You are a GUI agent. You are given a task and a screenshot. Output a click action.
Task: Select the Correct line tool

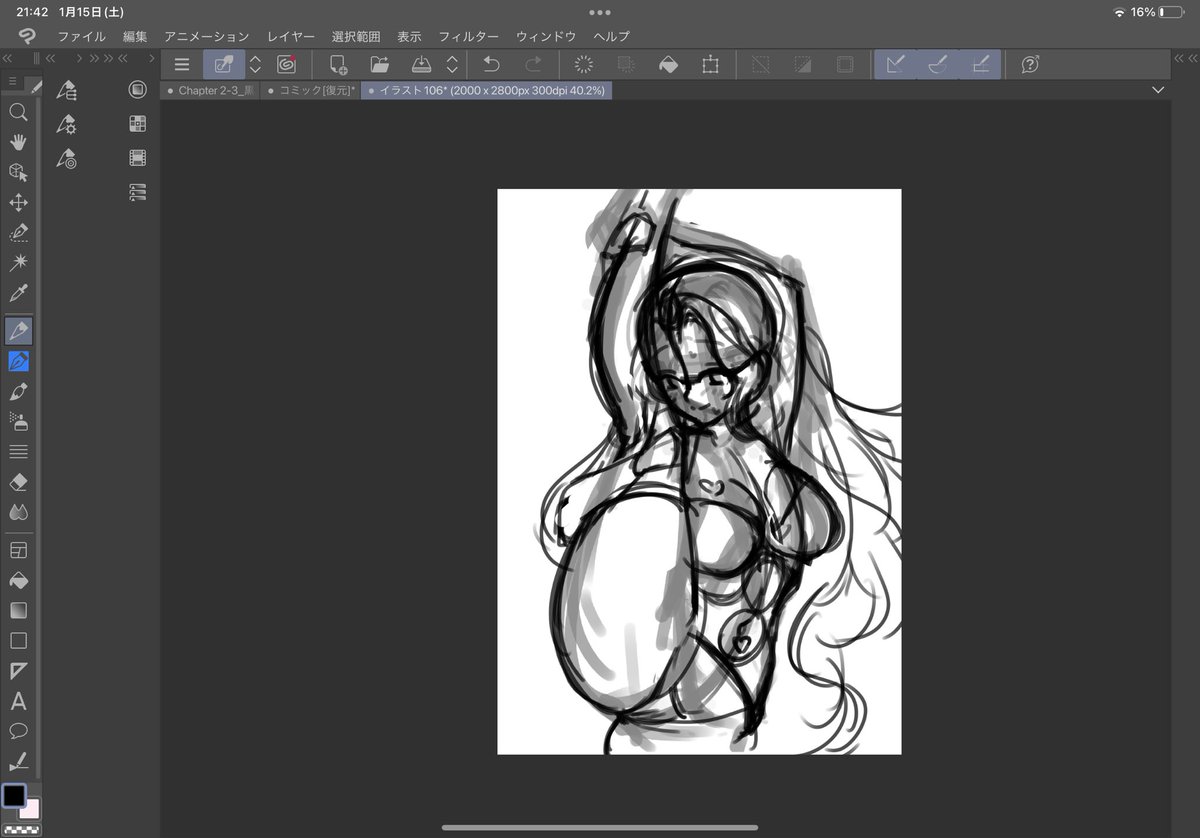tap(18, 761)
